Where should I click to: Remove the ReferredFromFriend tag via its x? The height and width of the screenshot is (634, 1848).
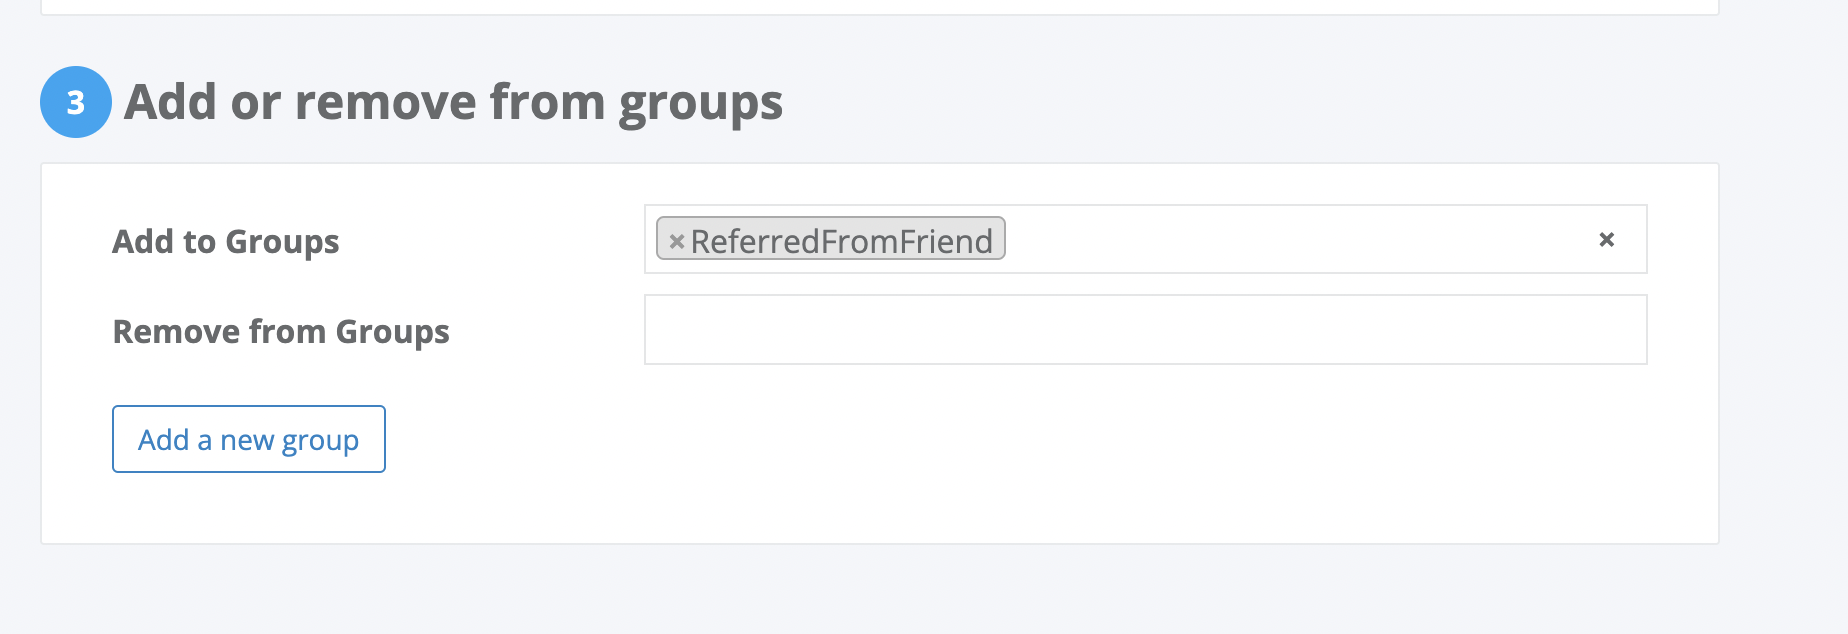click(676, 241)
